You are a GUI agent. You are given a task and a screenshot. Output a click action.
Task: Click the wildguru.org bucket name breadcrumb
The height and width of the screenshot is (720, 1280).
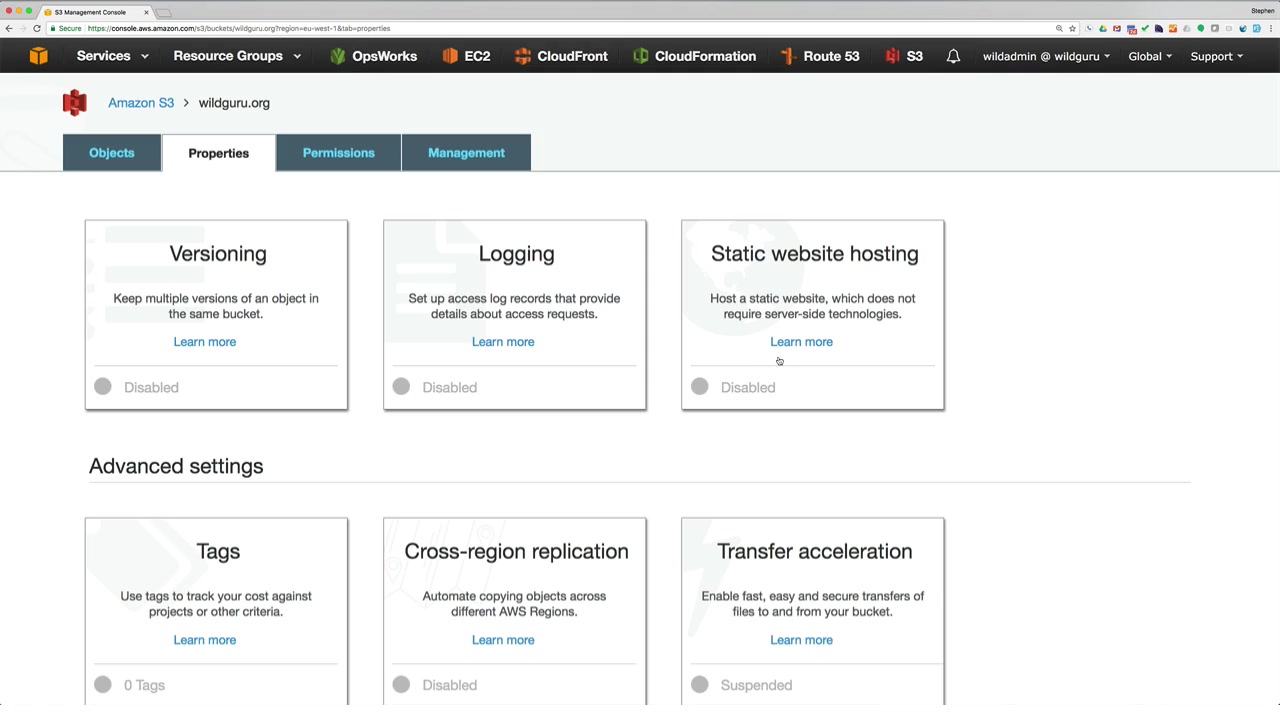click(234, 103)
